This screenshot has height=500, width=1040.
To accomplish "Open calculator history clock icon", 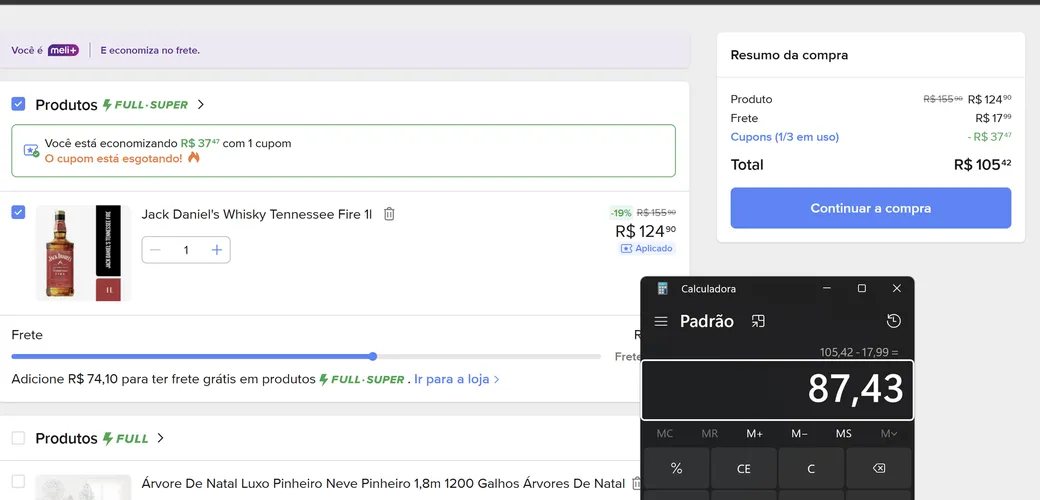I will 893,321.
